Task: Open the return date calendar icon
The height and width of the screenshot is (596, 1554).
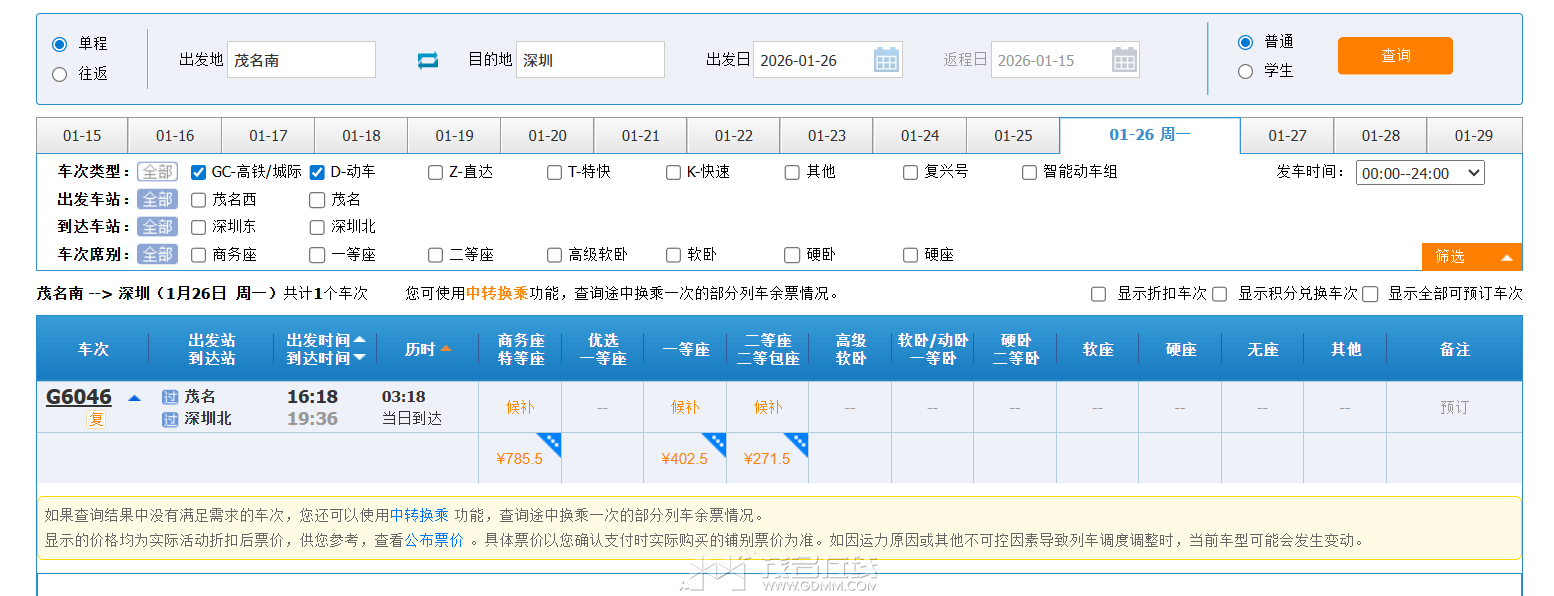Action: 1124,59
